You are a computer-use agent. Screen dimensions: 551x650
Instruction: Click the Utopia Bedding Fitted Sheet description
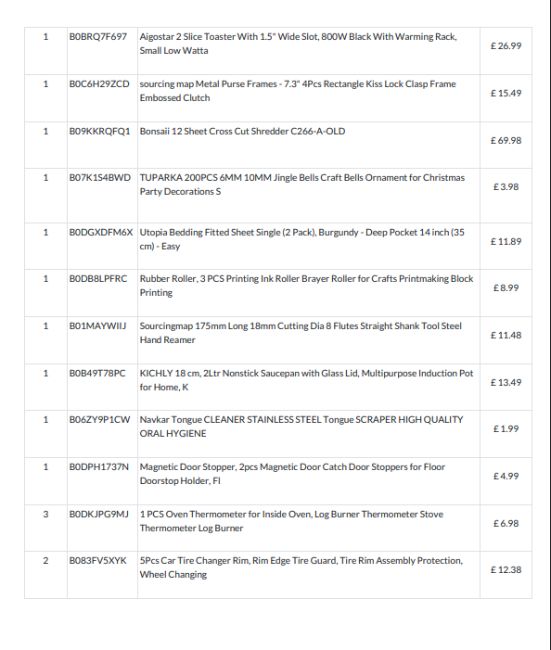(x=302, y=239)
